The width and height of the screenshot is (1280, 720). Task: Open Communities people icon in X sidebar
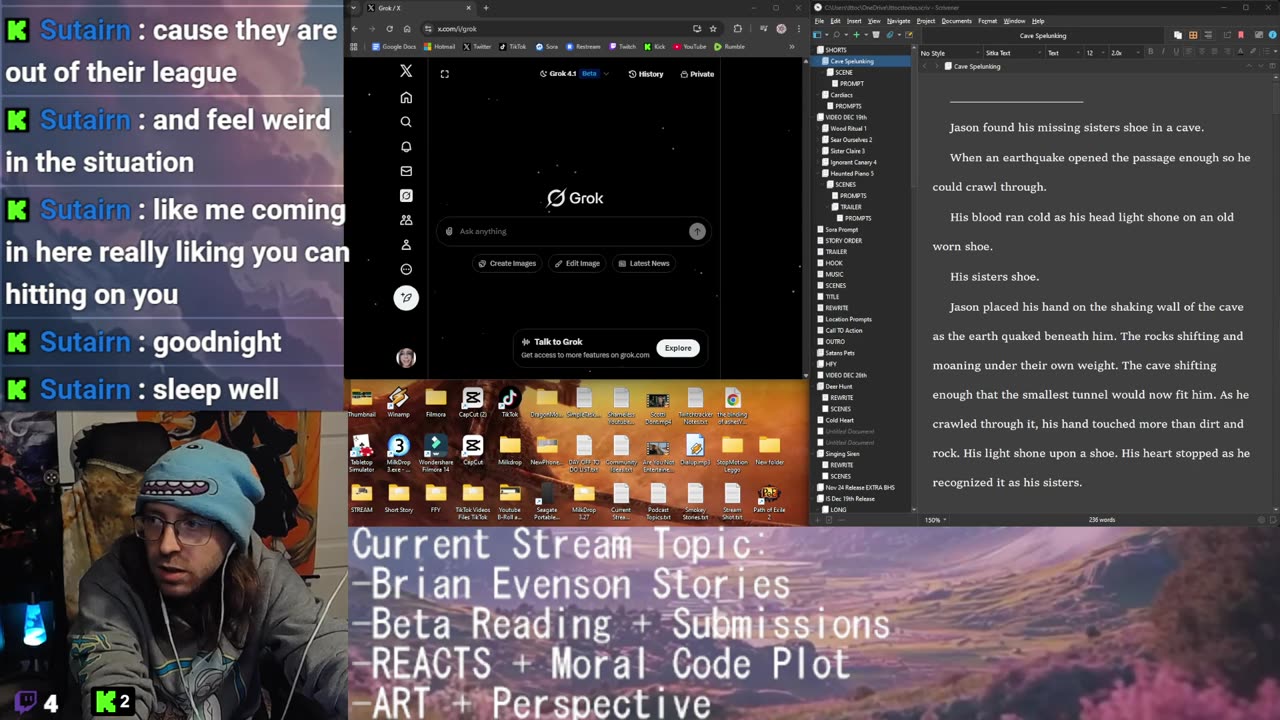[406, 220]
